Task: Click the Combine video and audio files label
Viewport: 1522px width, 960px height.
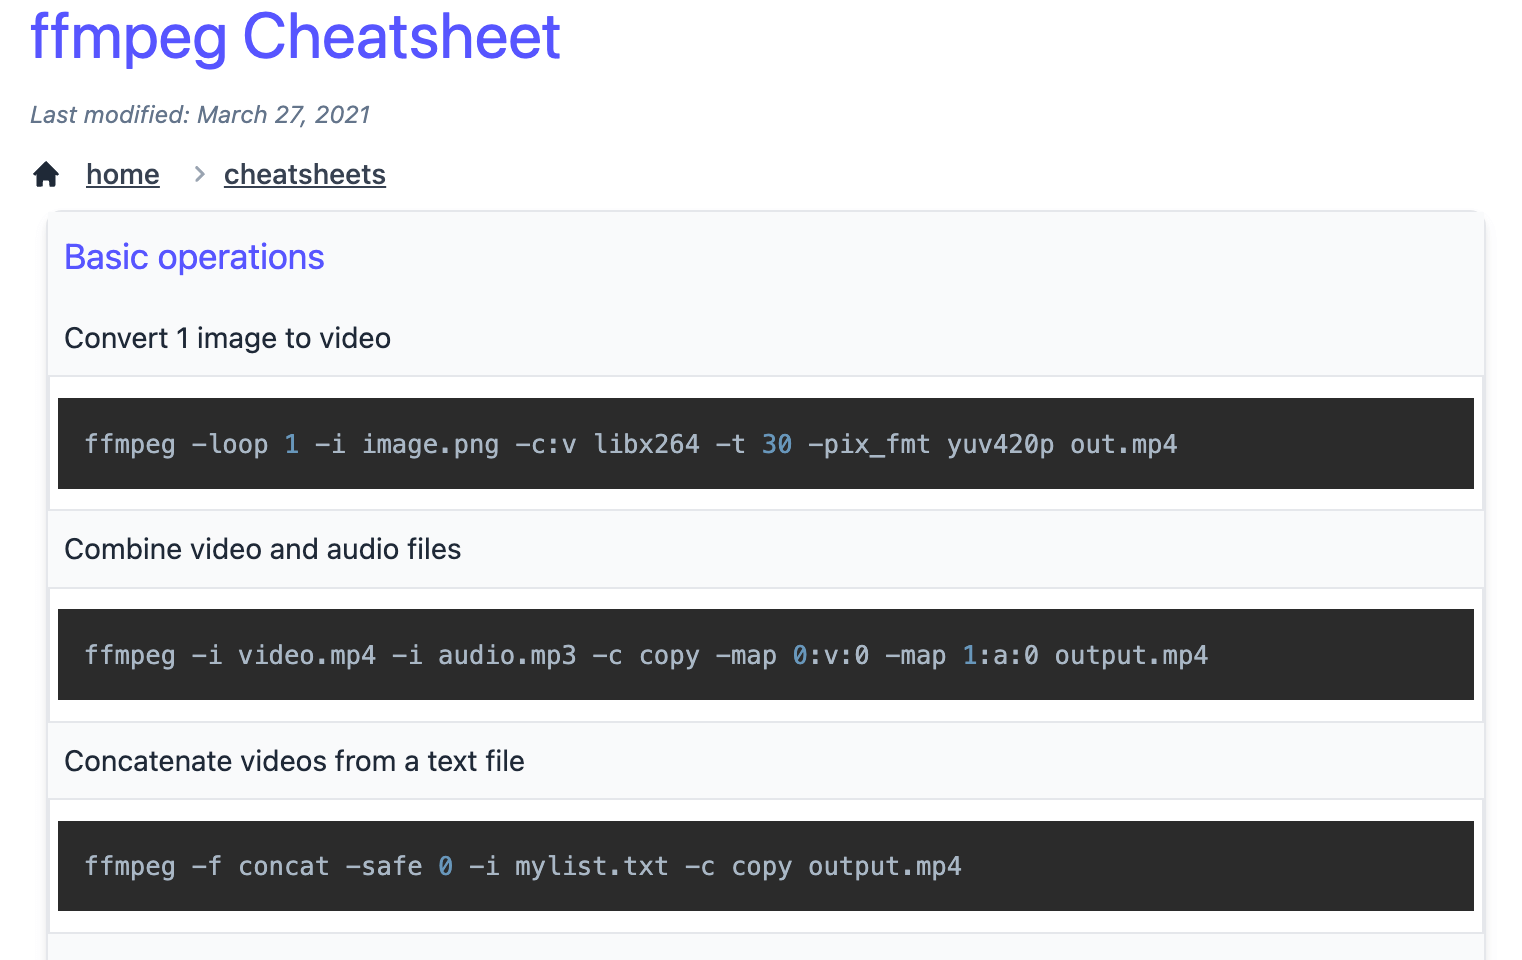Action: tap(263, 549)
